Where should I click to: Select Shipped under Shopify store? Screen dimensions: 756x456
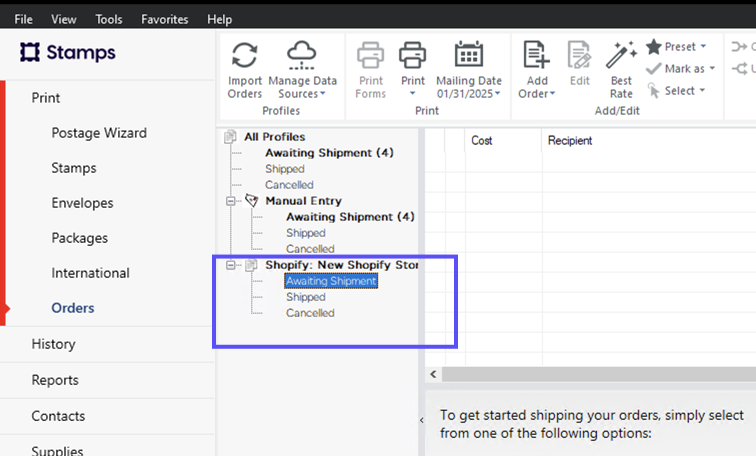coord(306,297)
